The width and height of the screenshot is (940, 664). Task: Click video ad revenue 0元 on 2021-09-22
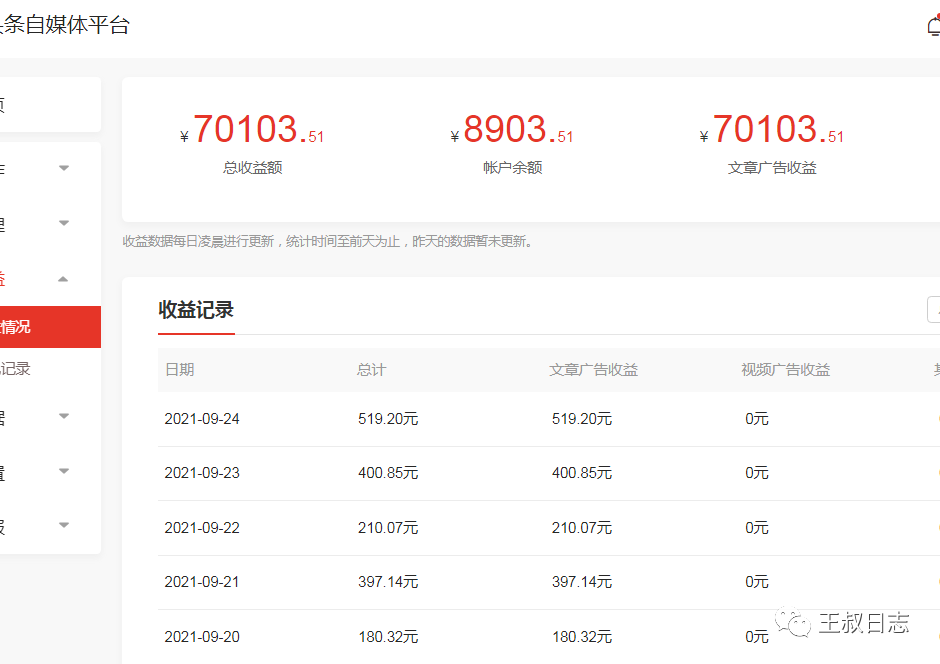pos(757,528)
